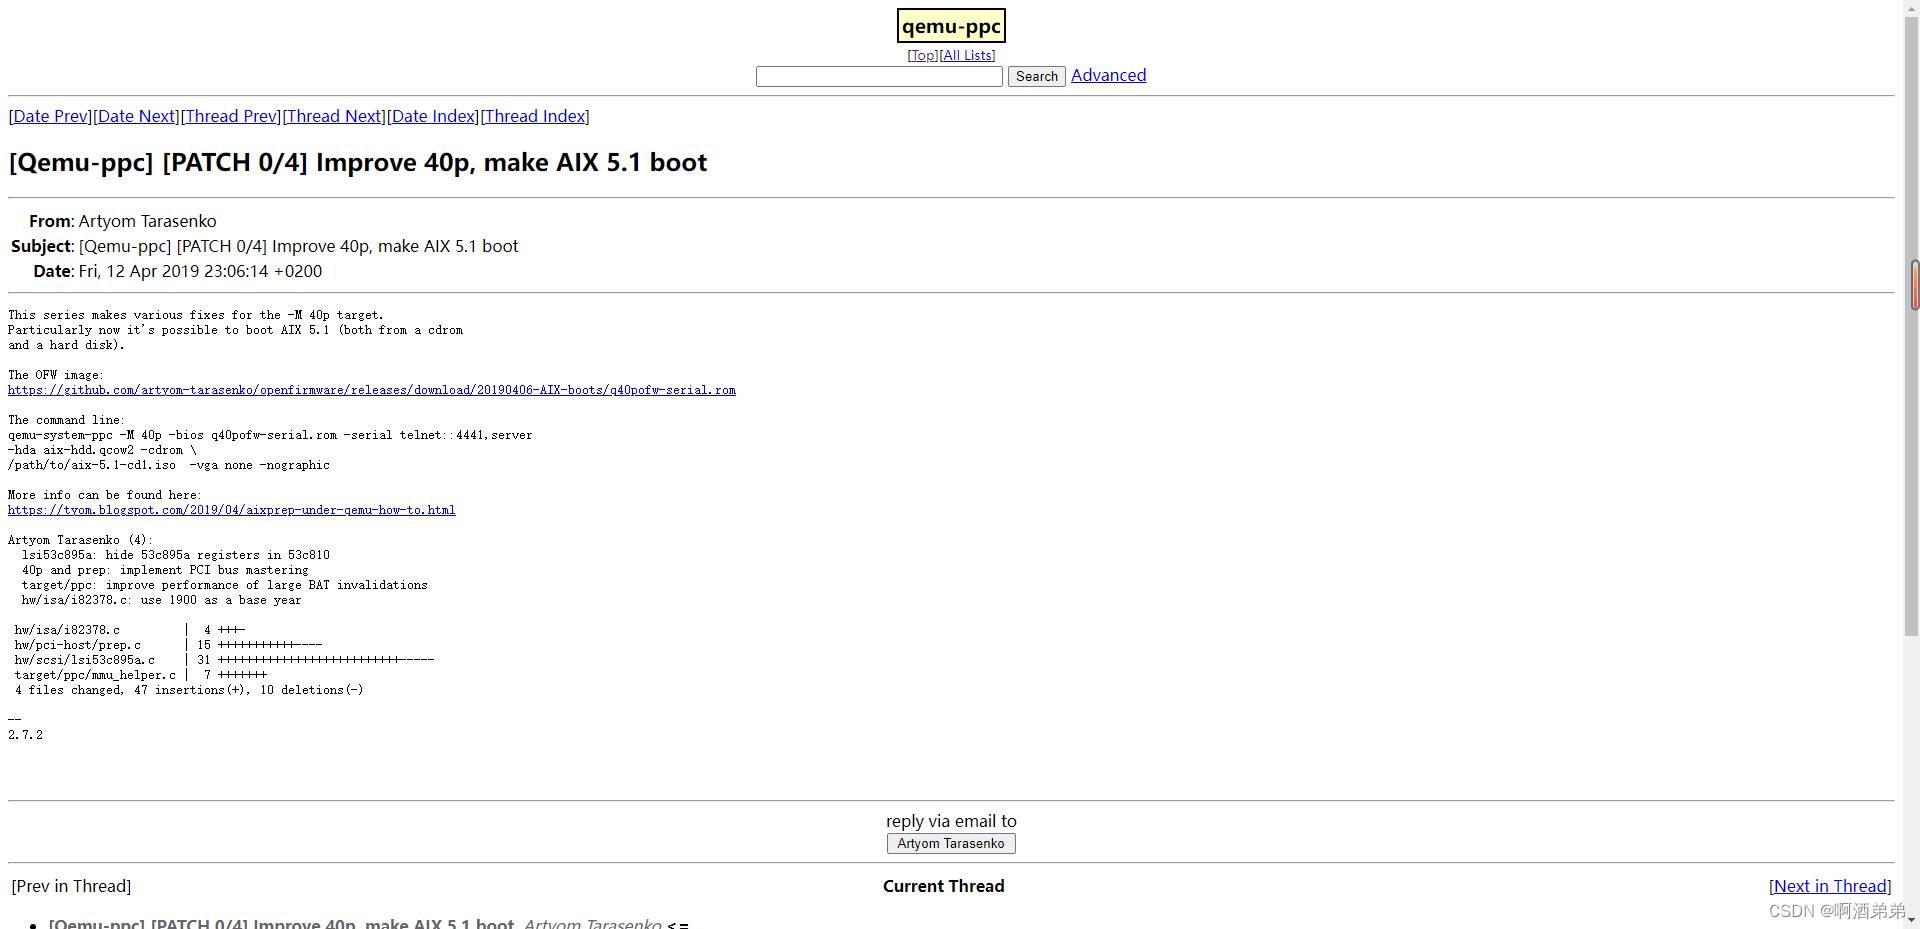Go to Thread Prev message
The image size is (1920, 929).
(x=231, y=117)
